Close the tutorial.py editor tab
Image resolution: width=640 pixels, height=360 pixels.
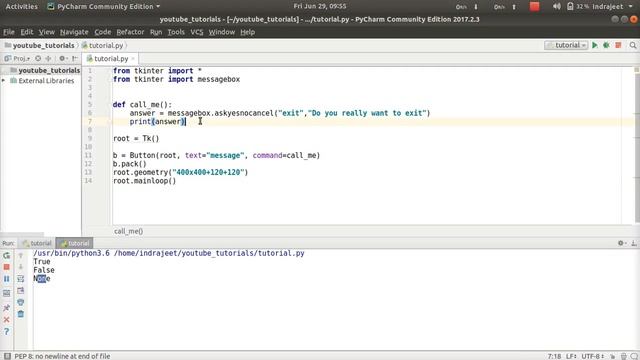133,59
